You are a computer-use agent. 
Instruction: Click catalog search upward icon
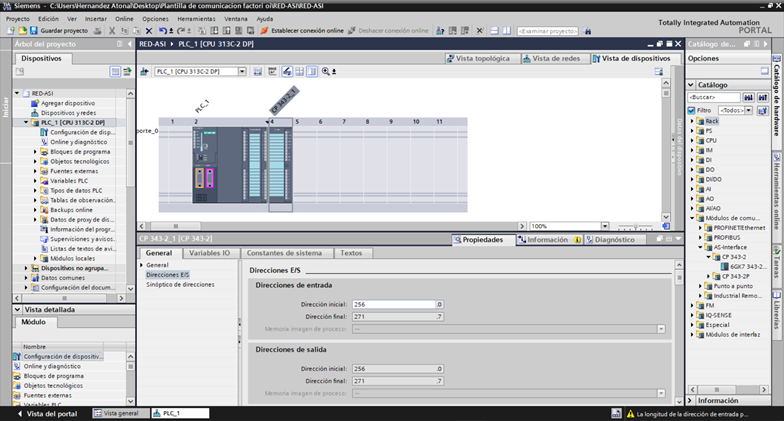click(x=762, y=98)
